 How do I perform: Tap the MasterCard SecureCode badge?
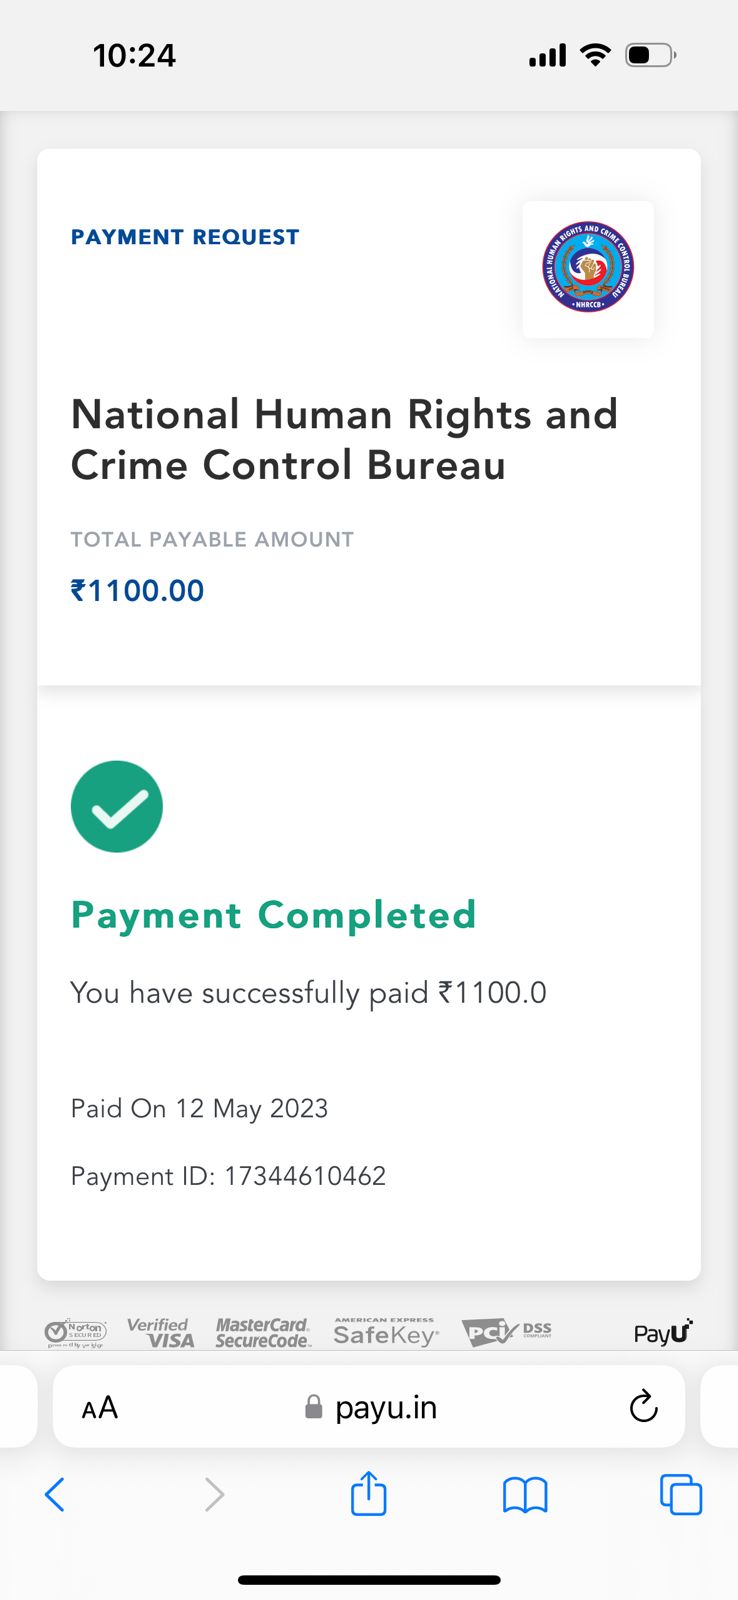[x=263, y=1332]
